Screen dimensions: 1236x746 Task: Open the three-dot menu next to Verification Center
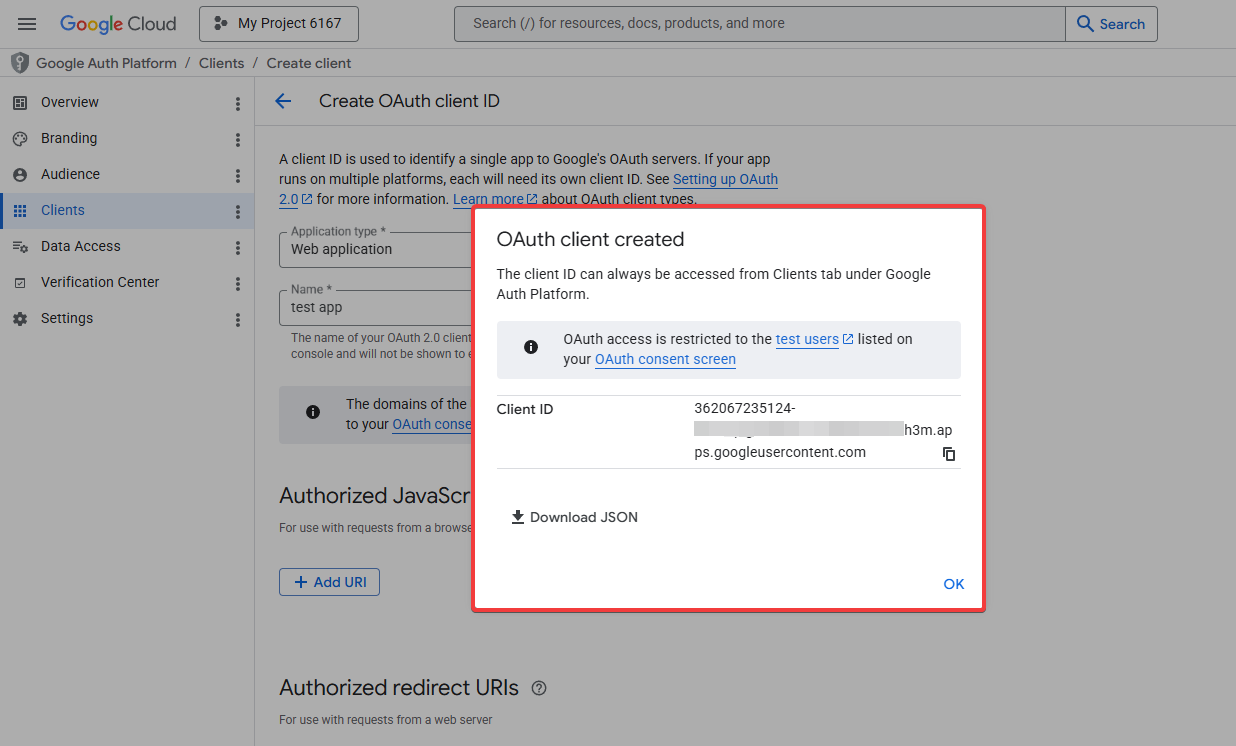pos(238,284)
